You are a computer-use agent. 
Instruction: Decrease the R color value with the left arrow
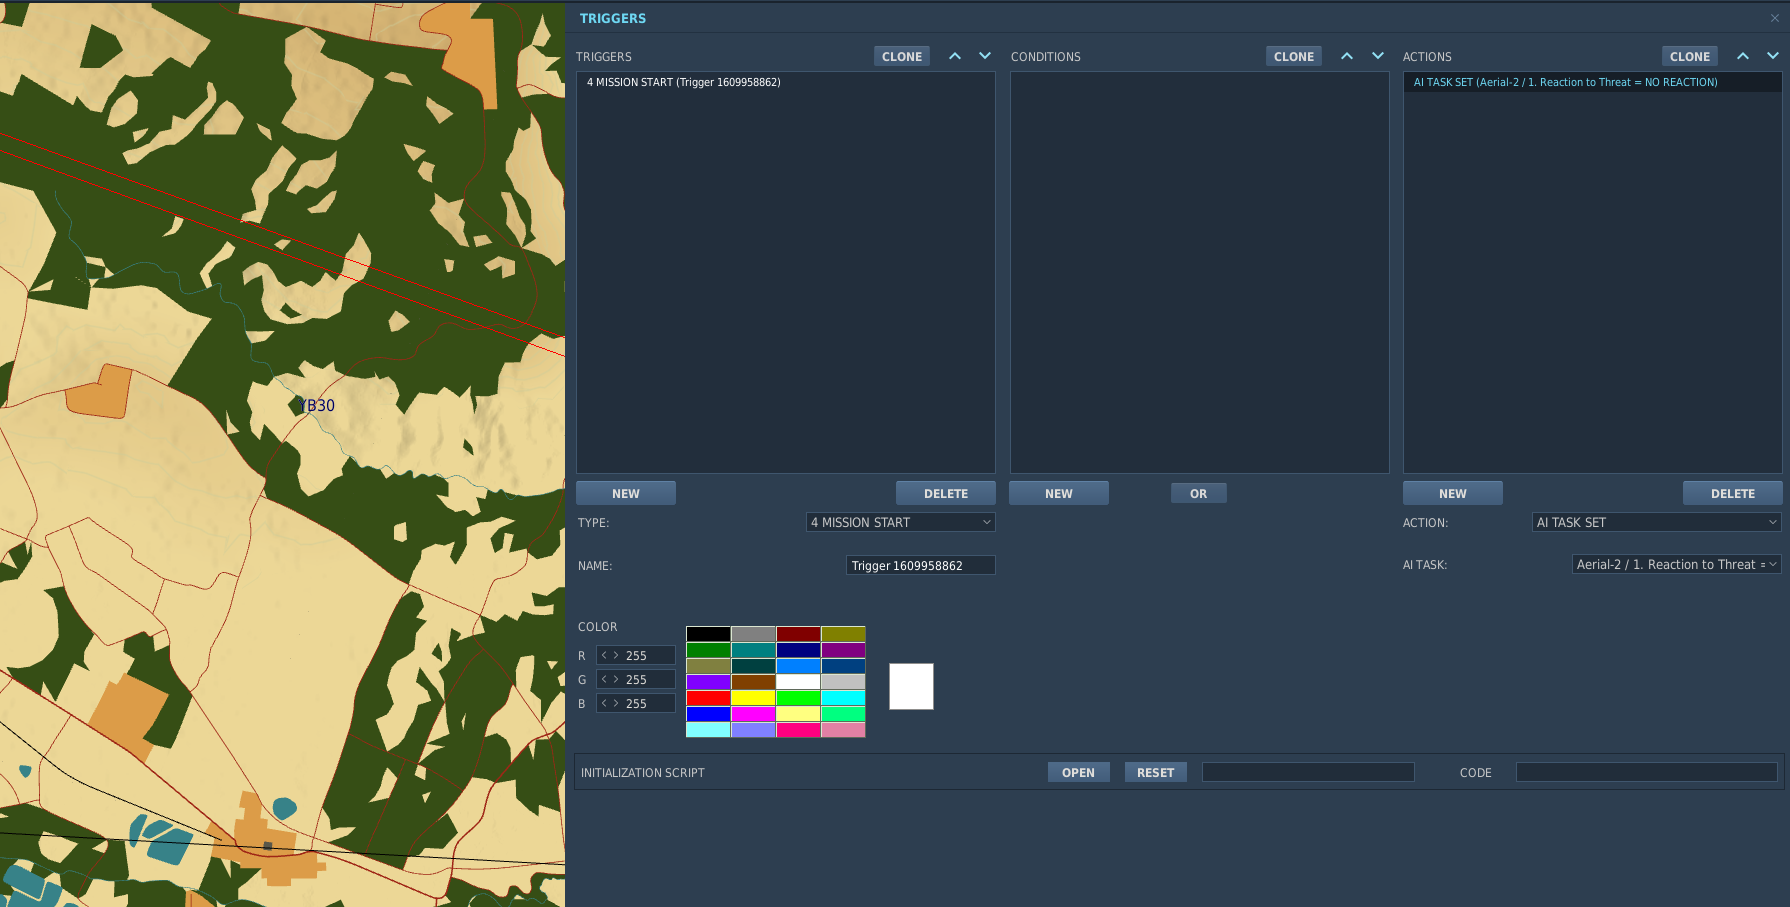click(604, 656)
